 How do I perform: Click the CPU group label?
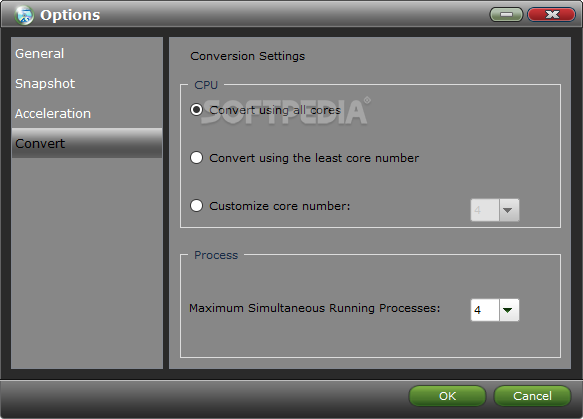point(206,85)
